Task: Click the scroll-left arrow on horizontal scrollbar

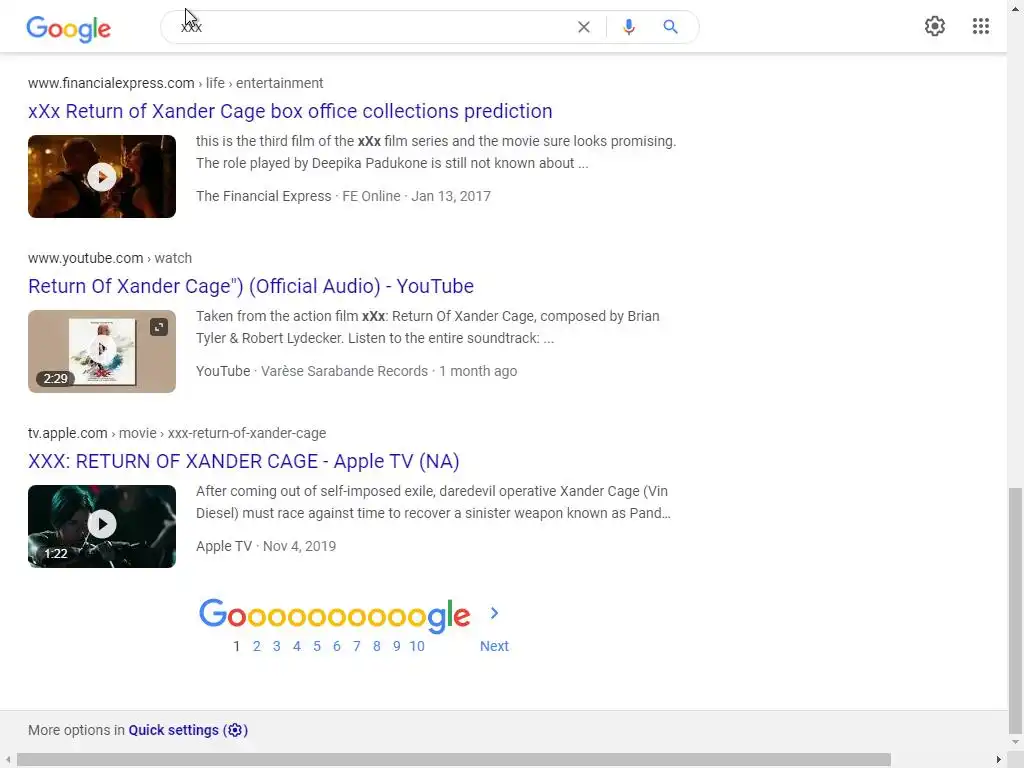Action: (7, 760)
